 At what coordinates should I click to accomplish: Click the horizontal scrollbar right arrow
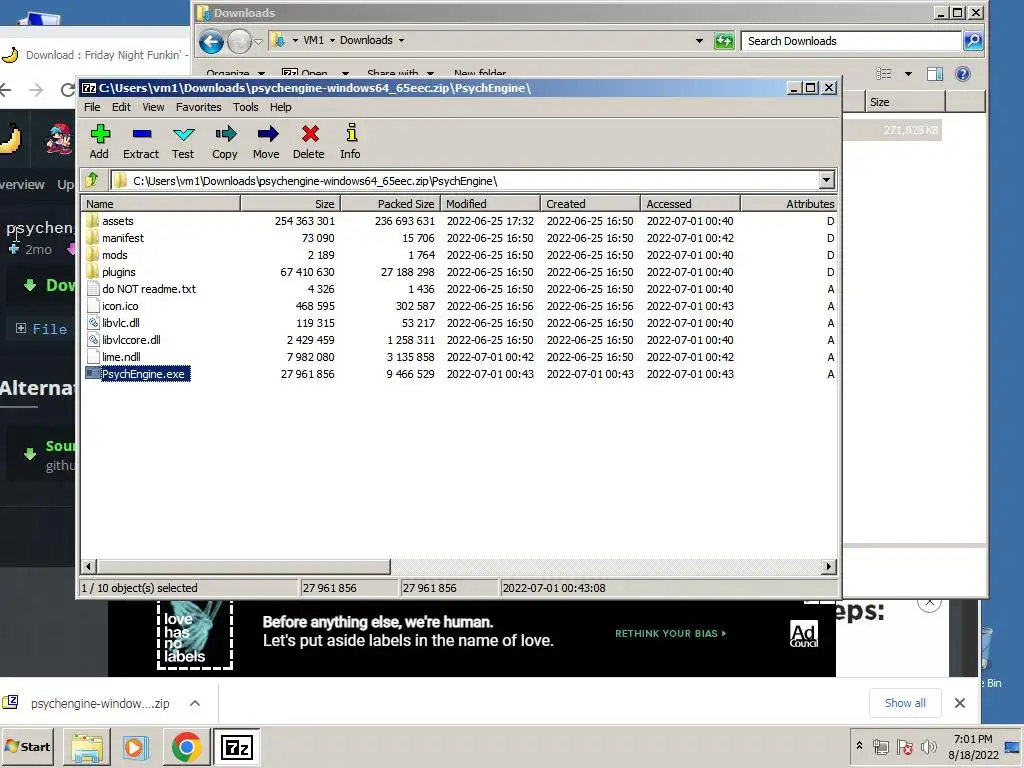click(x=829, y=566)
